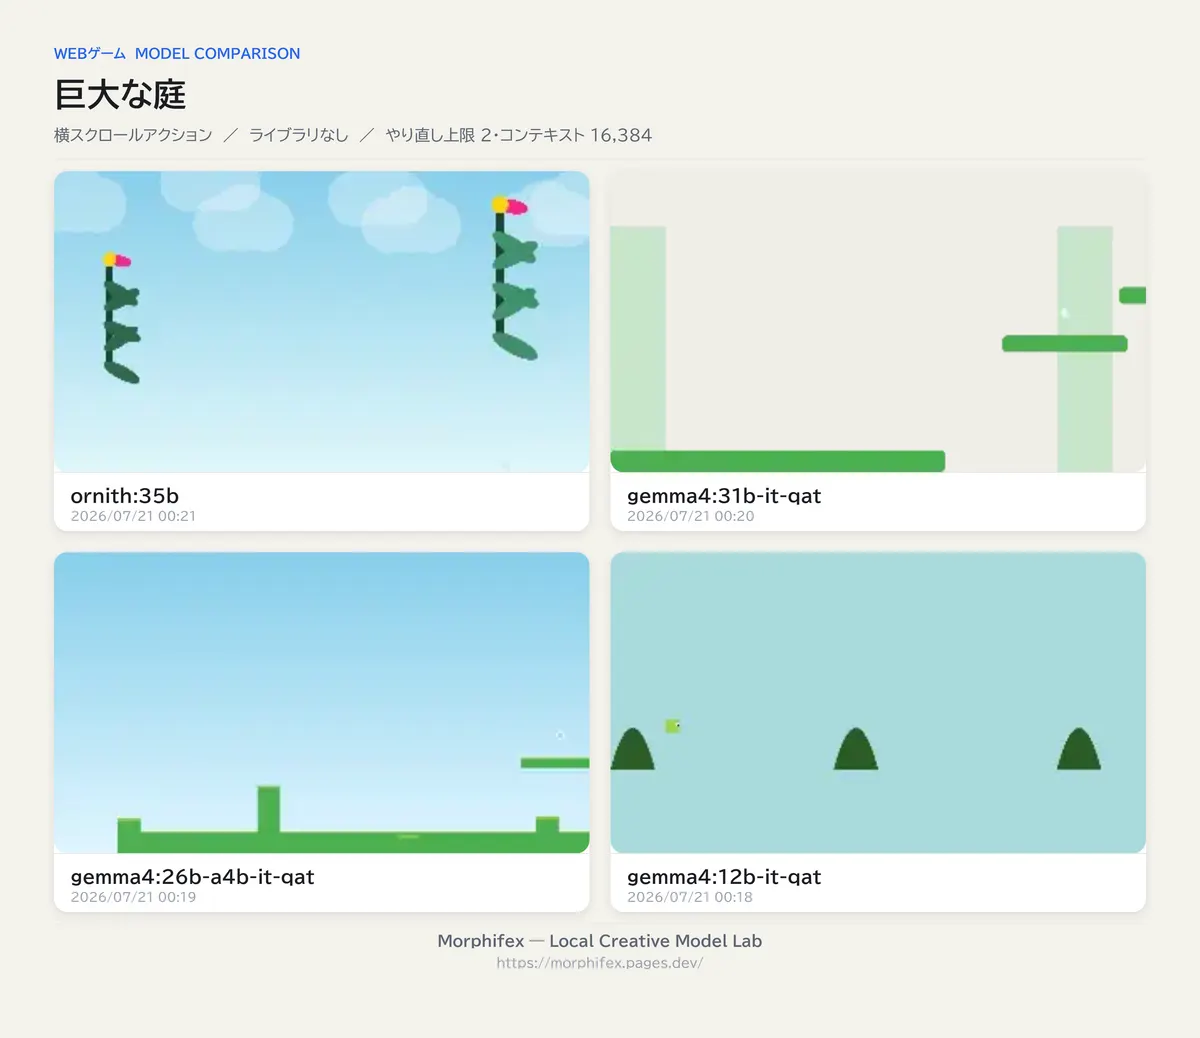
Task: Click the WEBゲーム MODEL COMPARISON breadcrumb
Action: click(177, 53)
